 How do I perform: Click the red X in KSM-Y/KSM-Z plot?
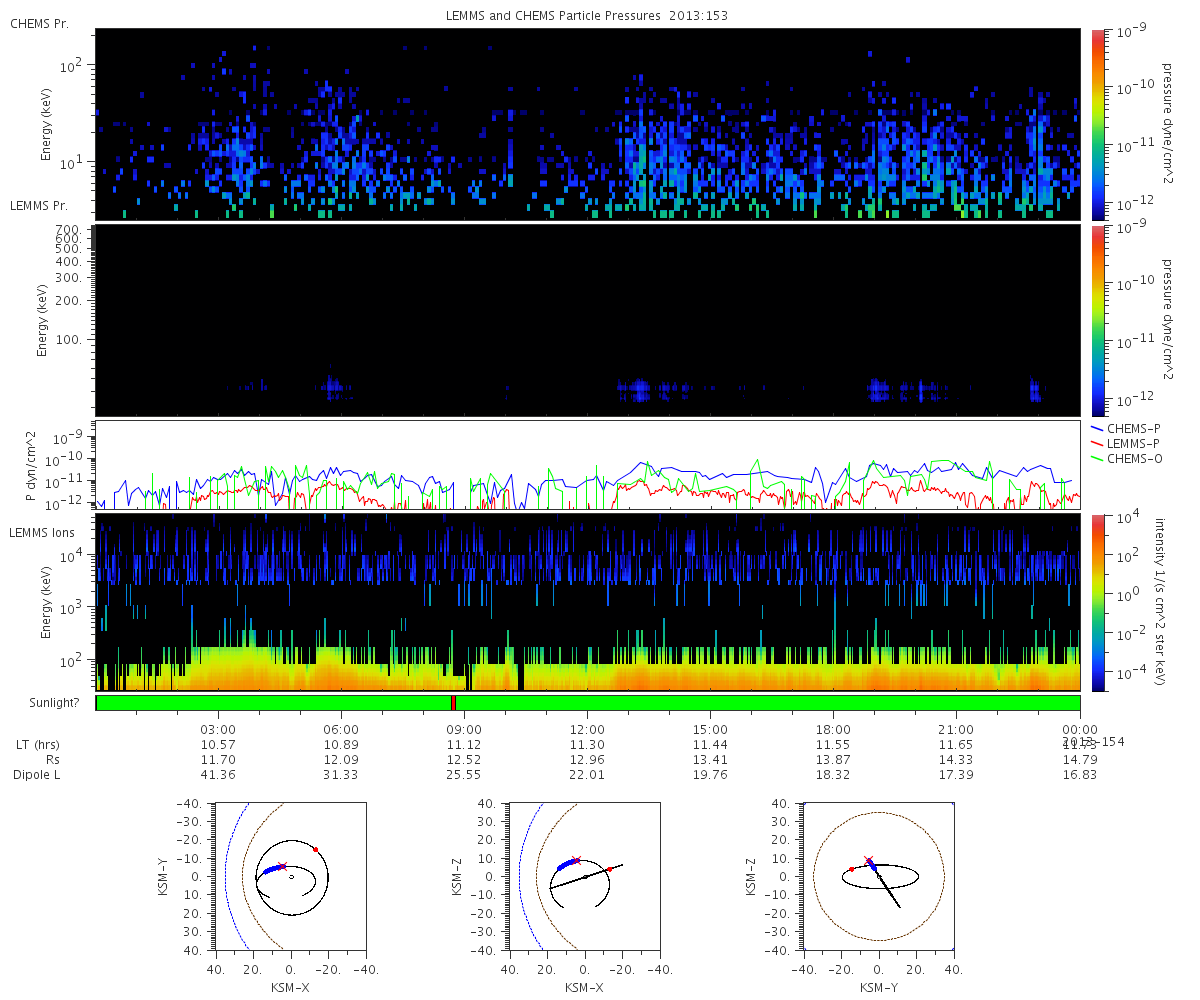tap(868, 860)
